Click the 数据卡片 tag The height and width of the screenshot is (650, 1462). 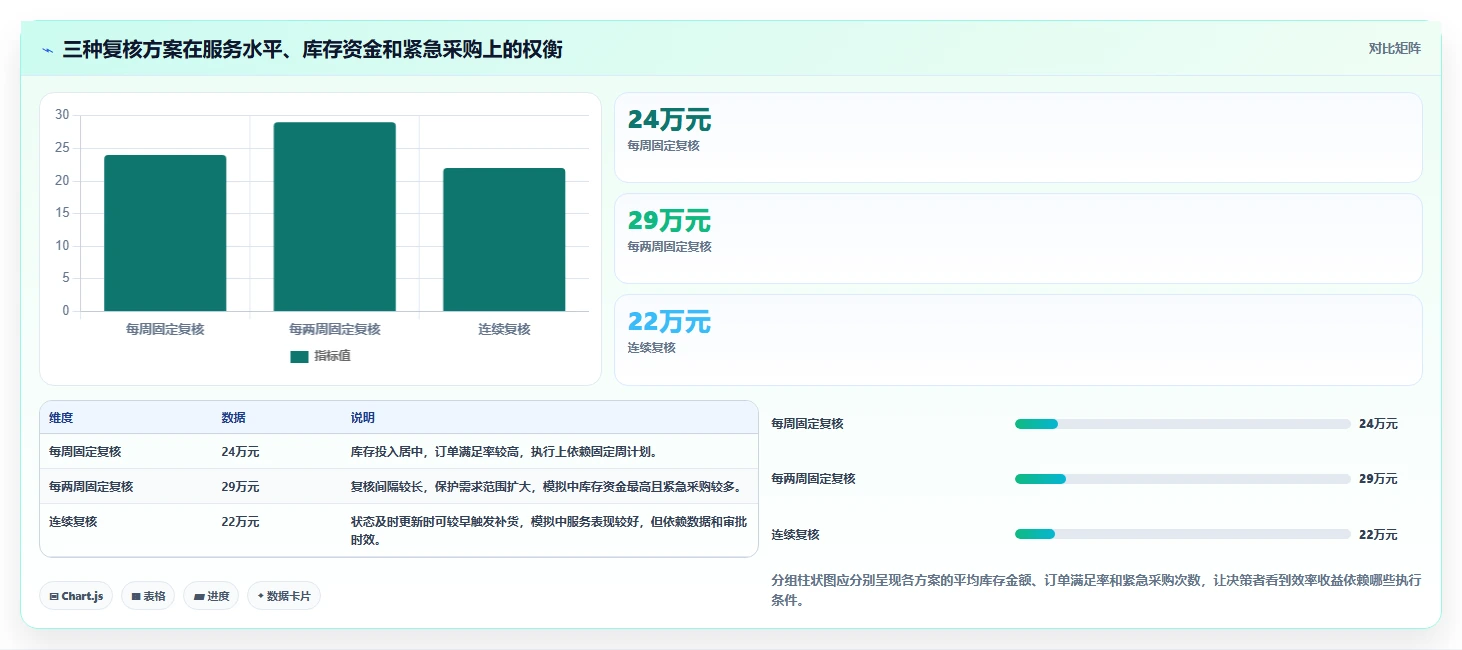[284, 596]
